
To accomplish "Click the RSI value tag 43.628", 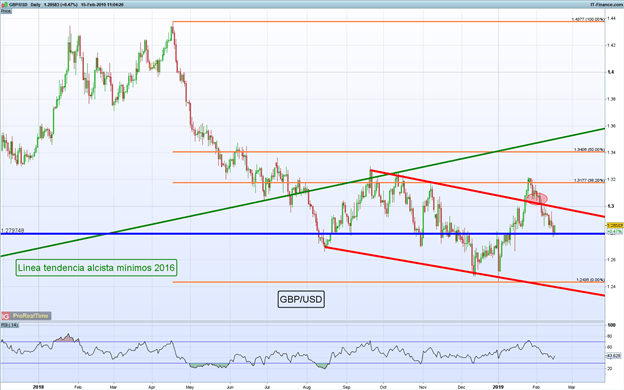I will [614, 356].
